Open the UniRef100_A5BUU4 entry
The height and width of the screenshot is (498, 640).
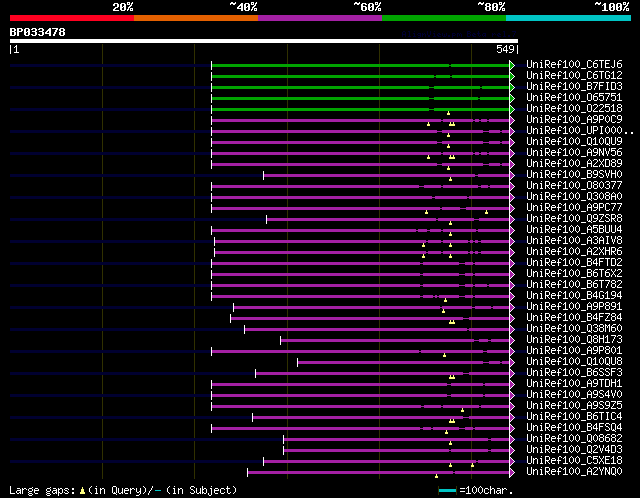(574, 229)
